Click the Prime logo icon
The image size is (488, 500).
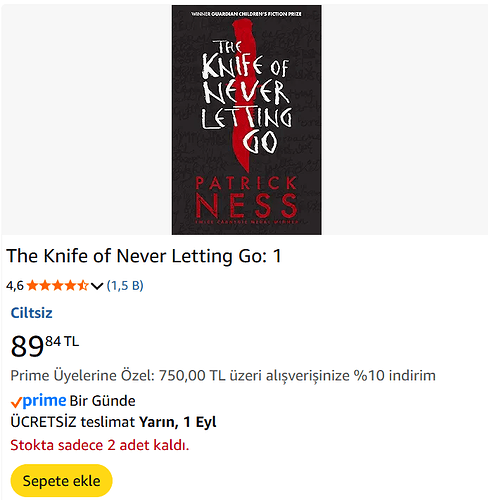tap(44, 401)
